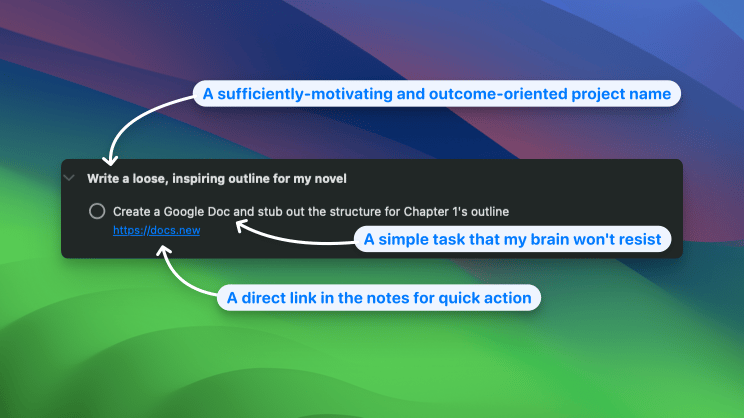Select the Create a Google Doc task text
Image resolution: width=744 pixels, height=418 pixels.
[310, 211]
